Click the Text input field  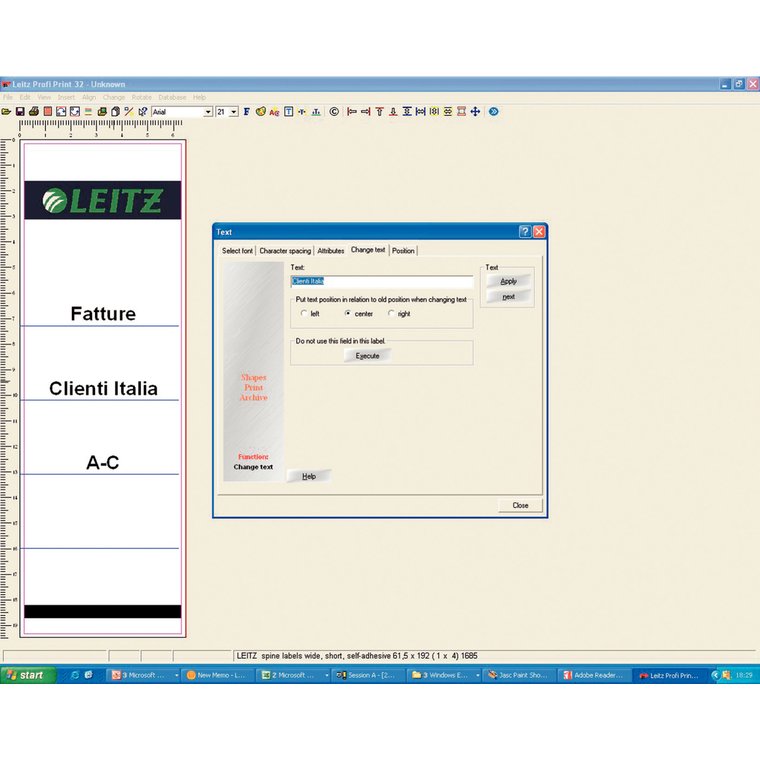pos(382,282)
